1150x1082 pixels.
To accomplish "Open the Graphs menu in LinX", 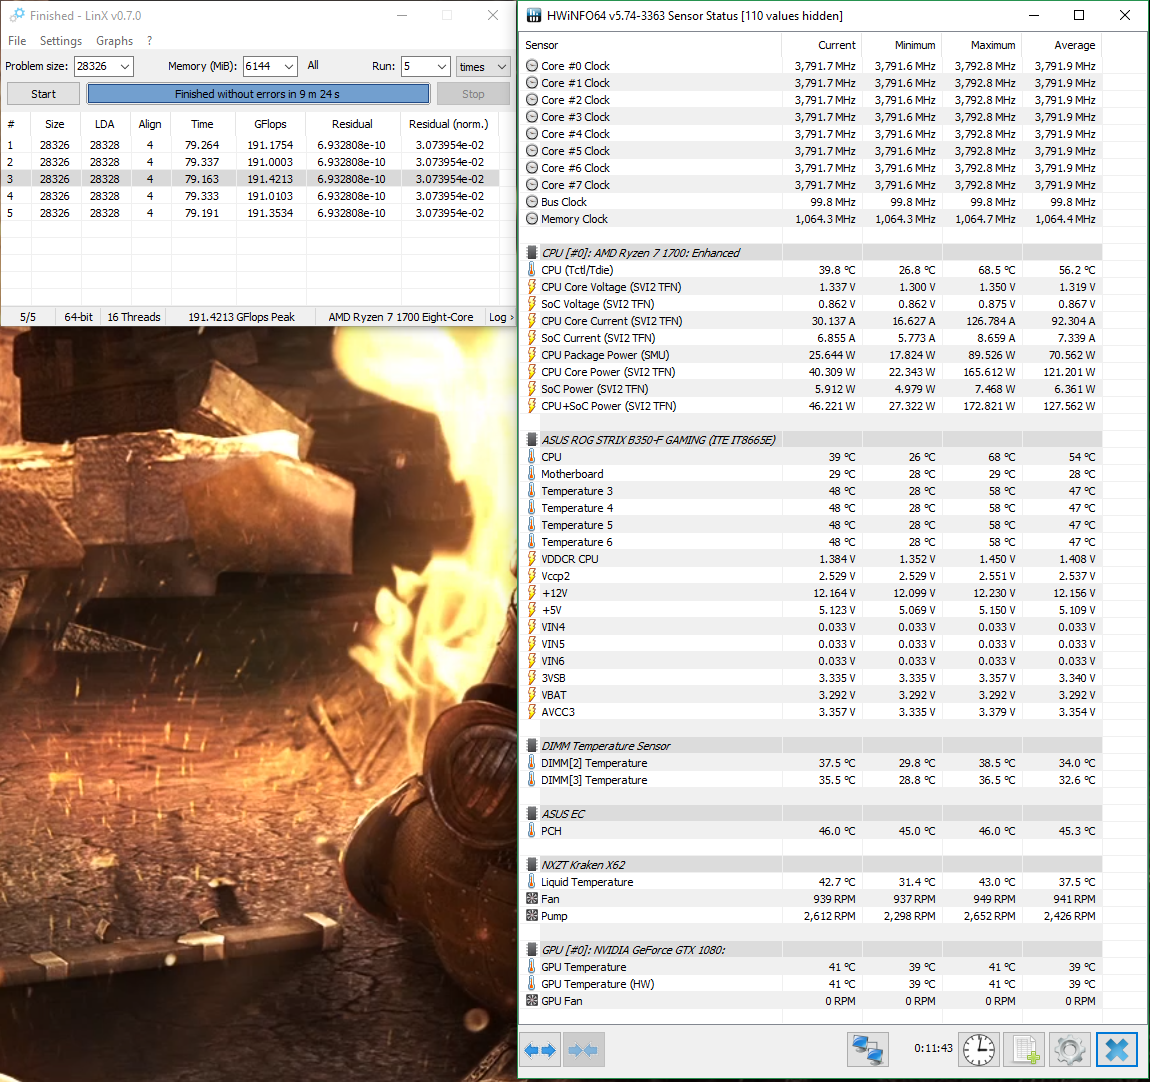I will (114, 41).
